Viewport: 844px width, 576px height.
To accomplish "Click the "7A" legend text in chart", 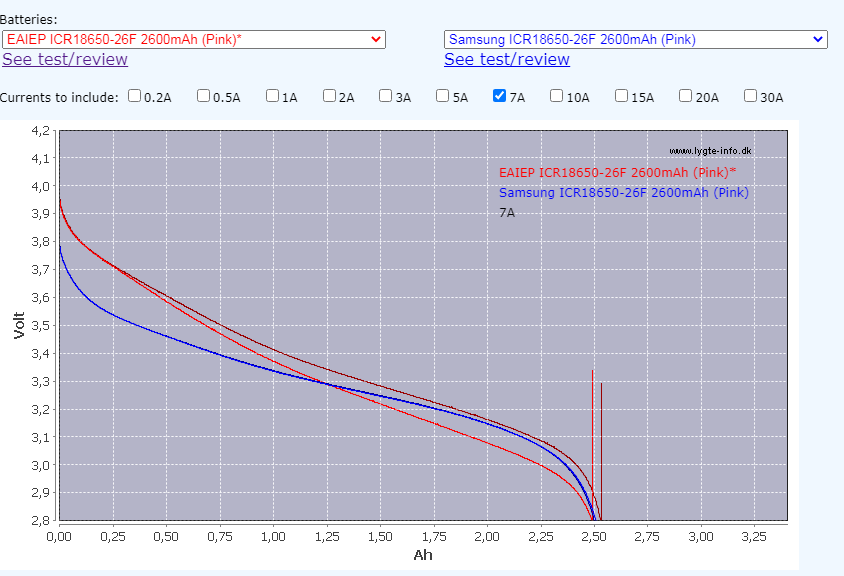I will tap(507, 213).
